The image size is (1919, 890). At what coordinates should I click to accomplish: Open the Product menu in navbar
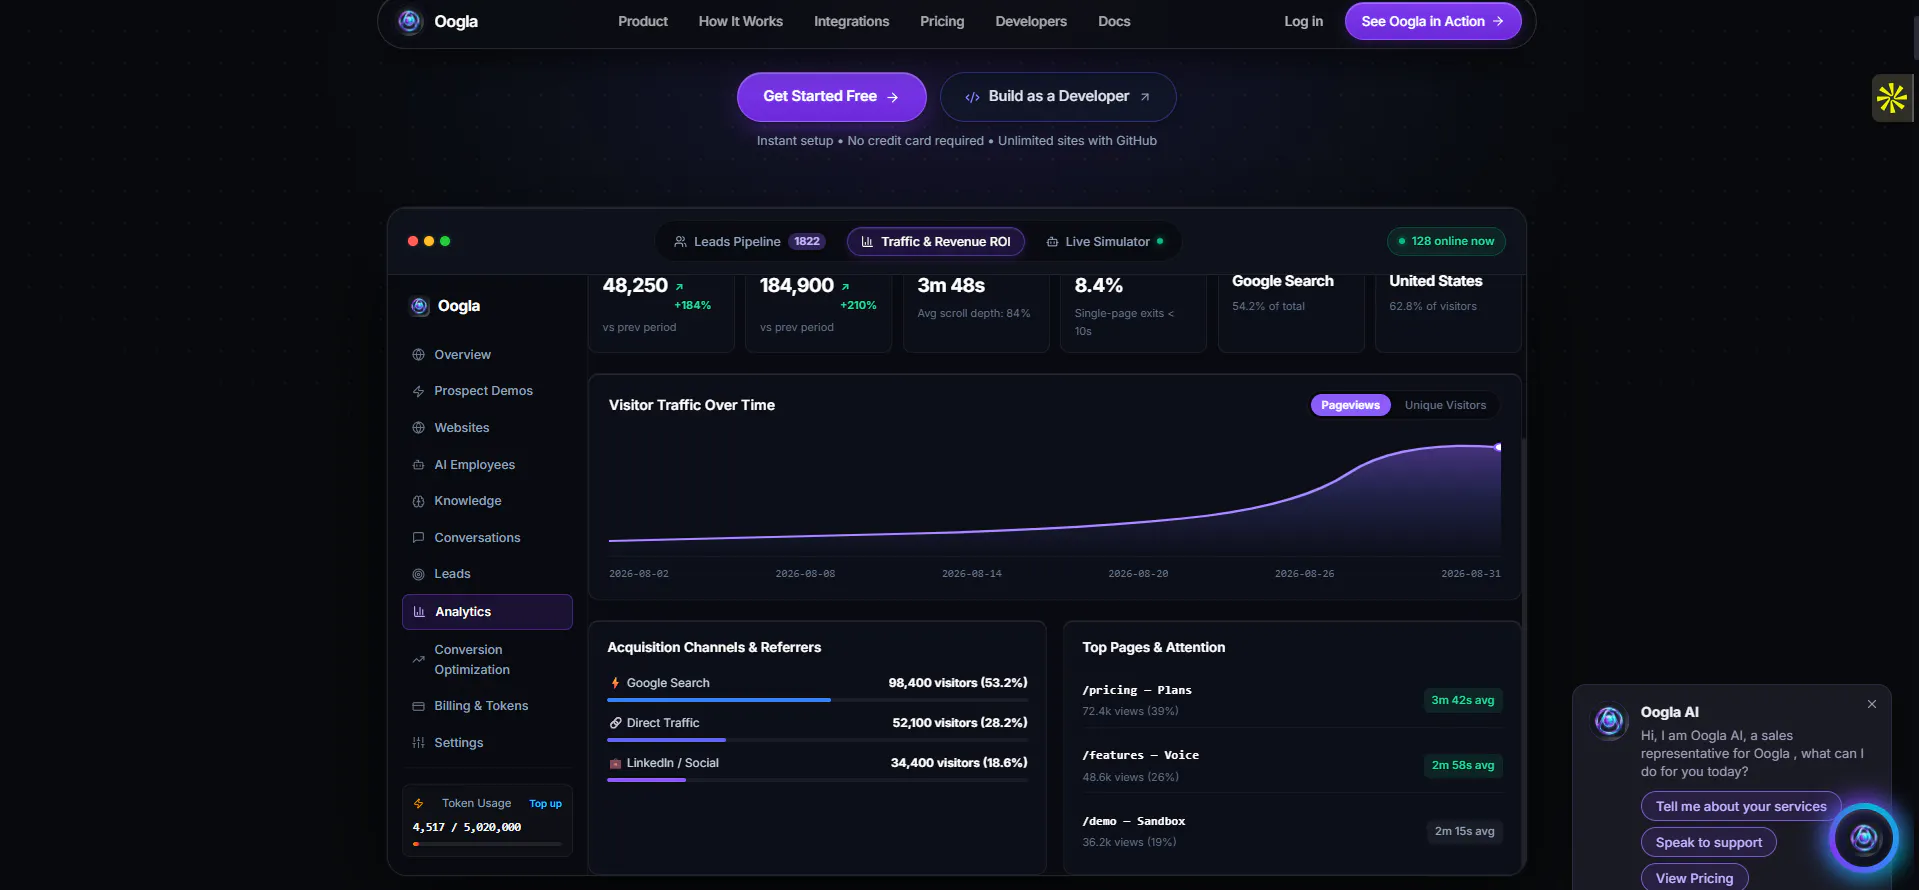coord(642,21)
